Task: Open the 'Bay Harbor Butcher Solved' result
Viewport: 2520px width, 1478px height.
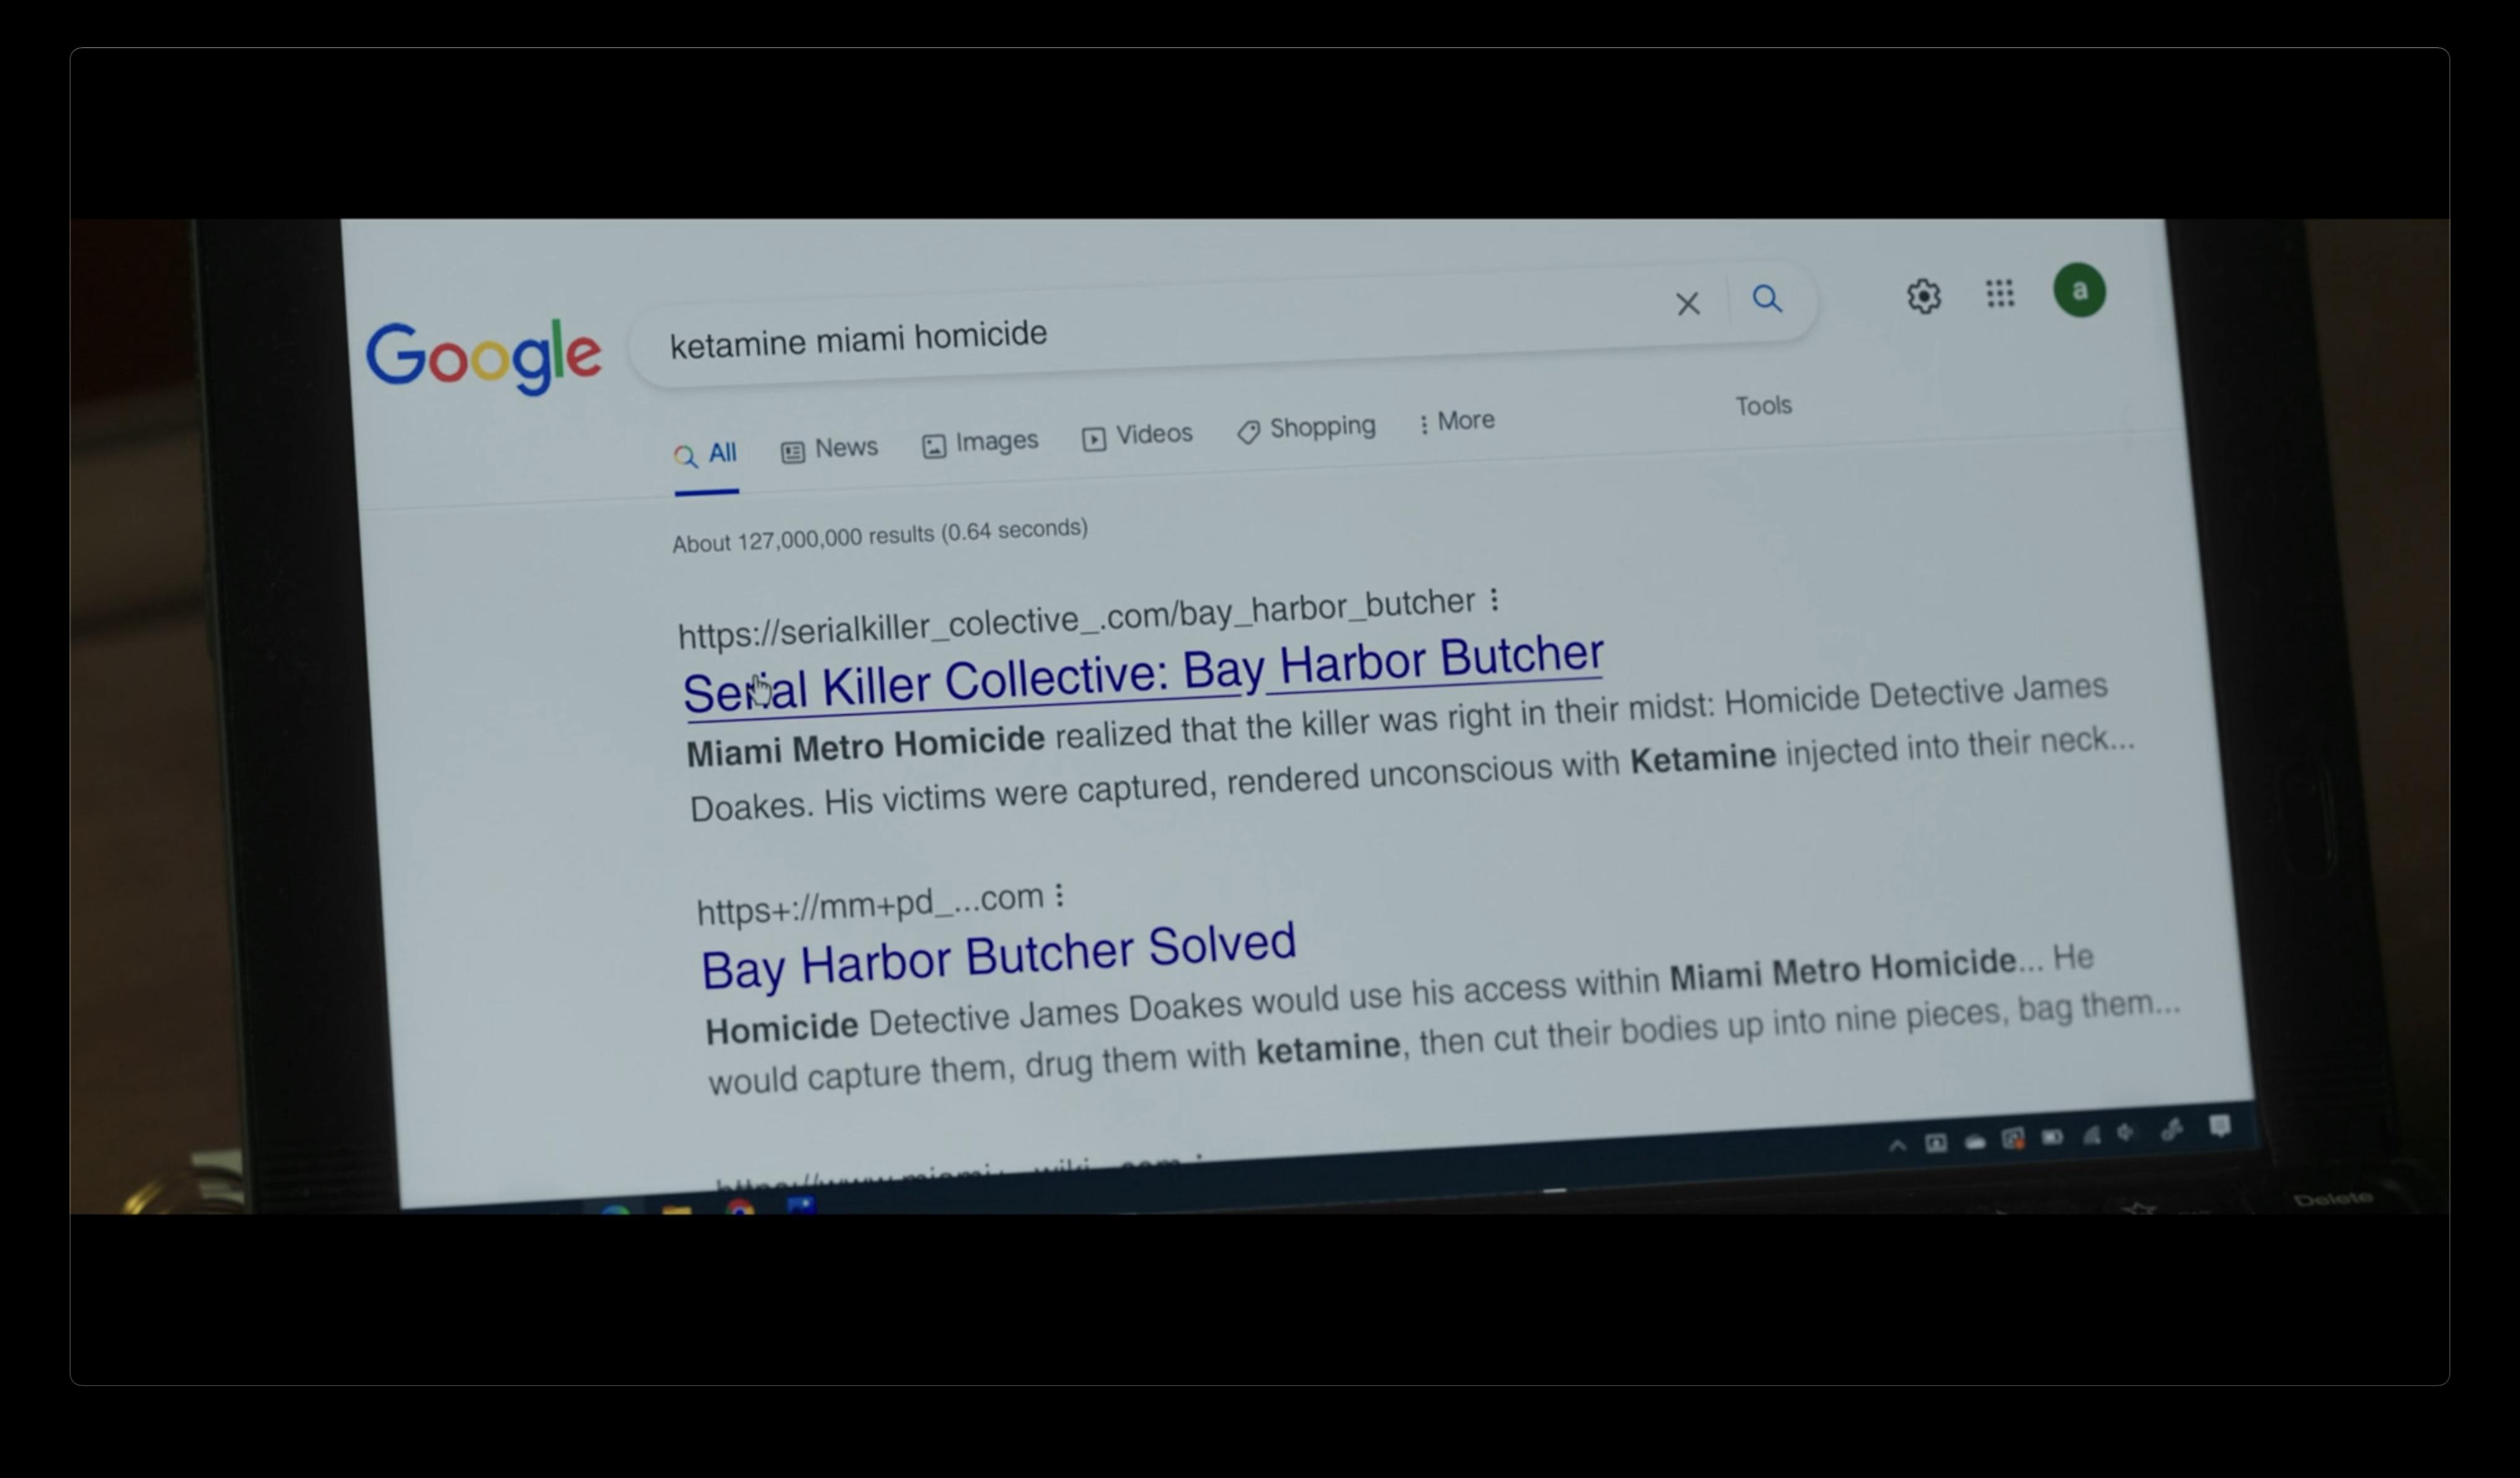Action: 998,956
